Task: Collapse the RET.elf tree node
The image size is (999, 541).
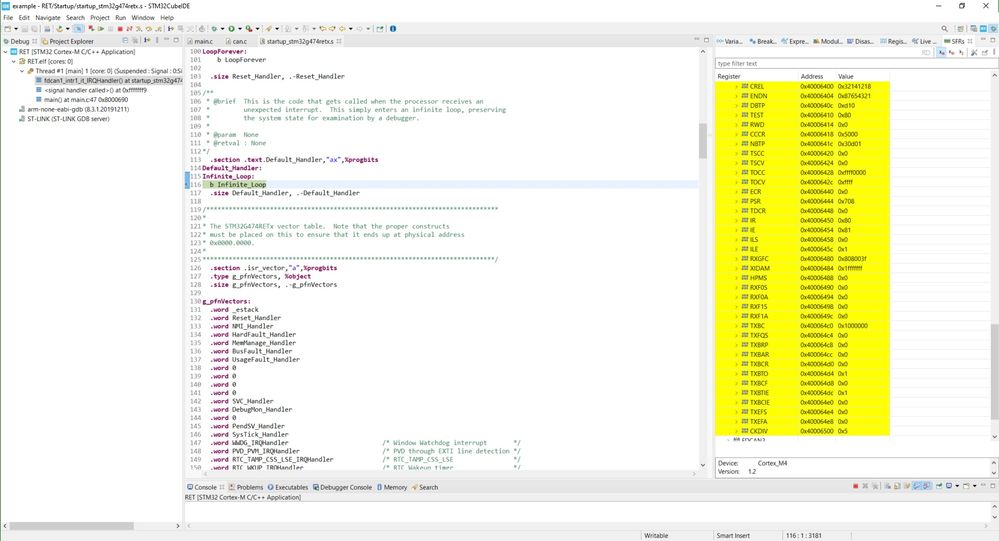Action: pos(13,61)
